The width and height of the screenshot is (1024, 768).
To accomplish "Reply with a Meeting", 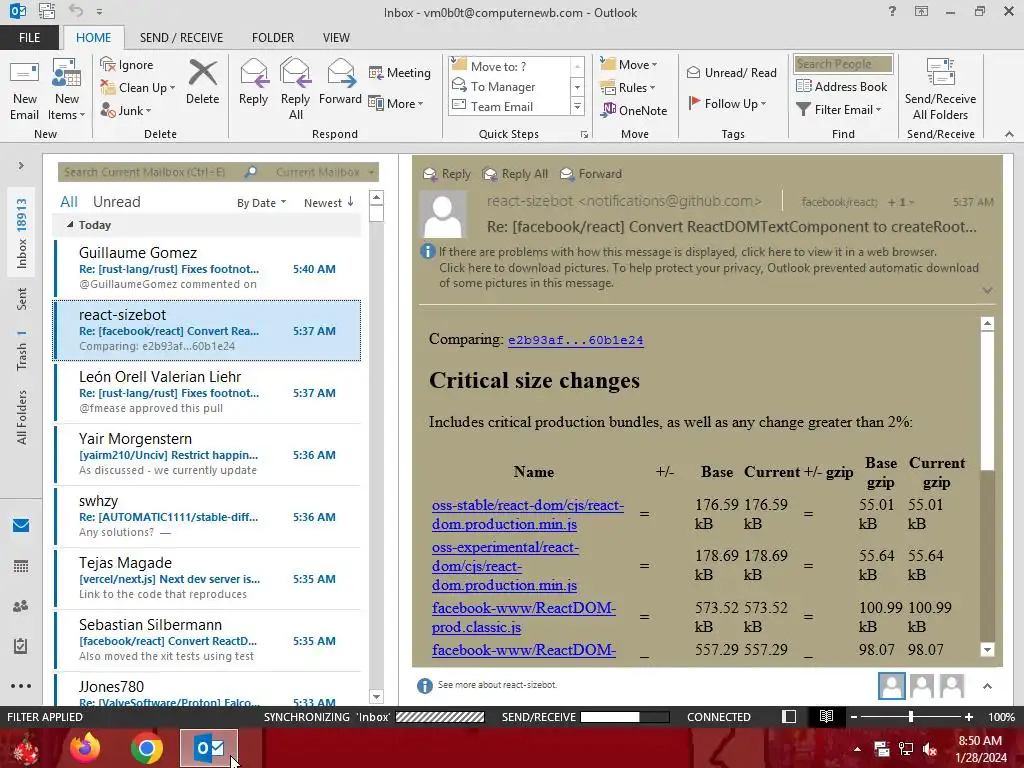I will tap(400, 72).
